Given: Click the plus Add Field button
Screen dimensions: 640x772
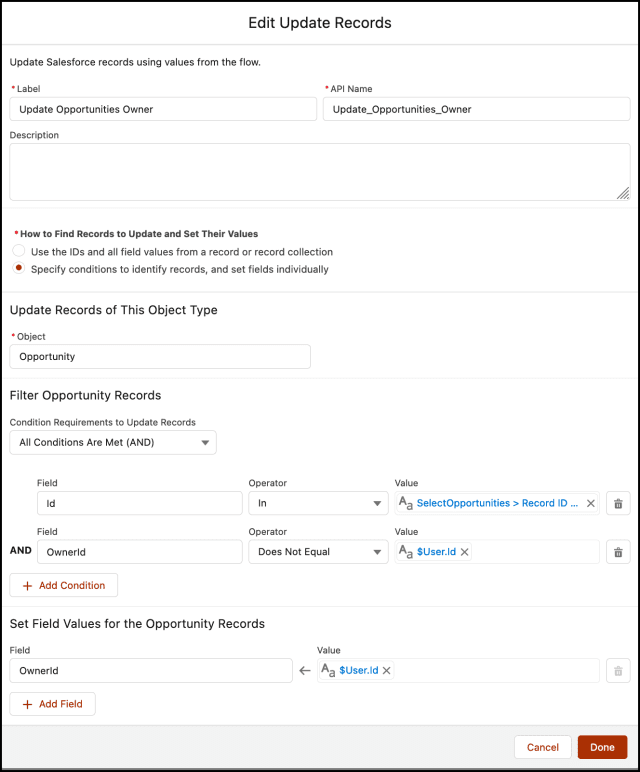Looking at the screenshot, I should click(x=53, y=704).
